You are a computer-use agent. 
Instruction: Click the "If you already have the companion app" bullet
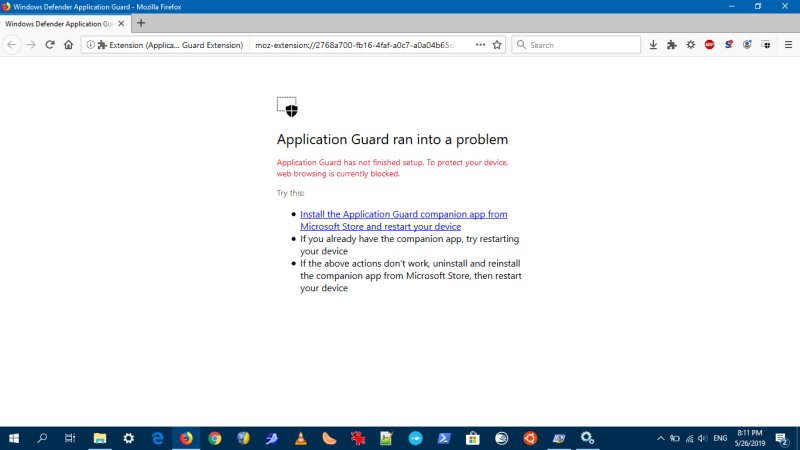(409, 245)
